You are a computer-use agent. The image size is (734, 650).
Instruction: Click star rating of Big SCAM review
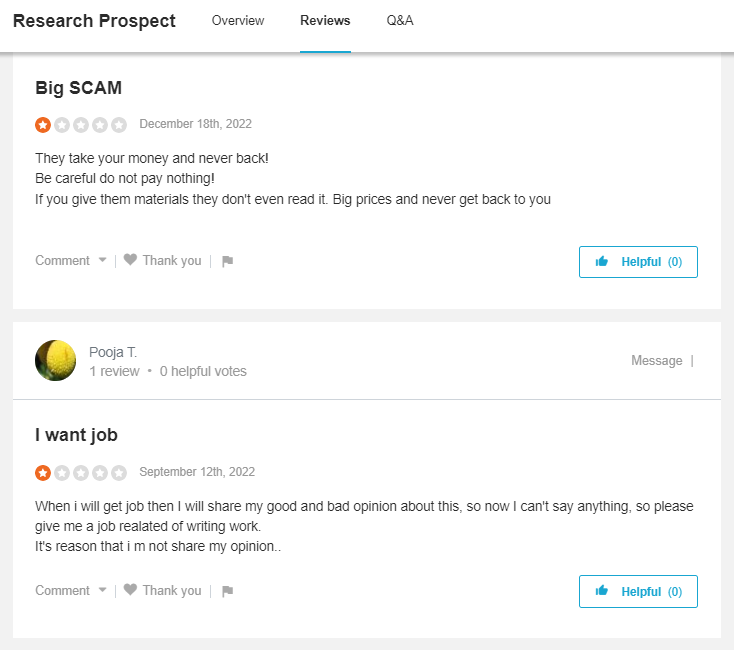coord(81,125)
